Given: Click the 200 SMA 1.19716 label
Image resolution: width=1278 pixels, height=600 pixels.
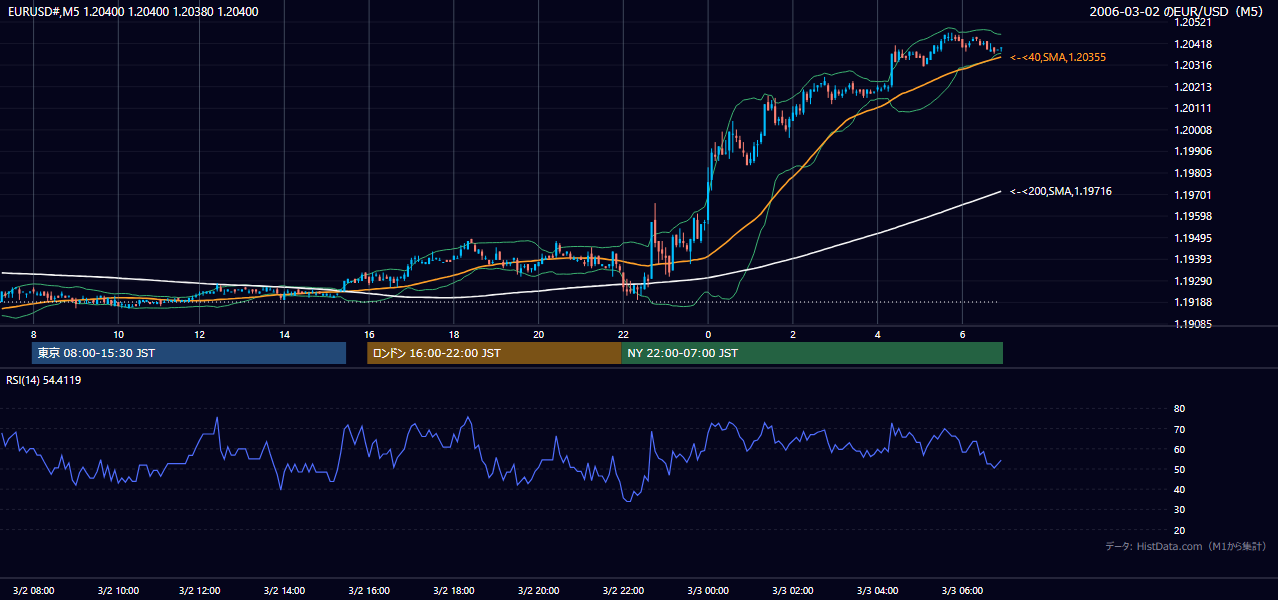Looking at the screenshot, I should pyautogui.click(x=1061, y=191).
